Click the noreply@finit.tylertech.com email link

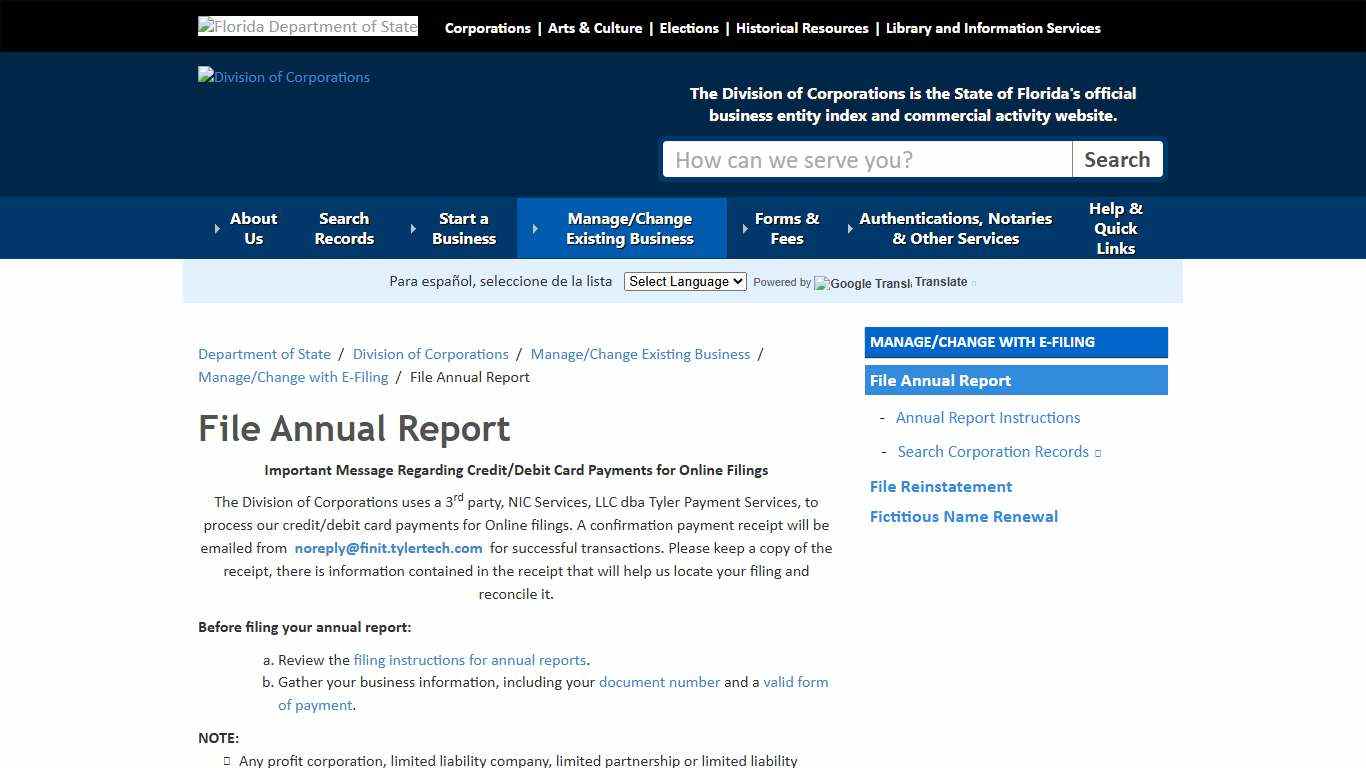pyautogui.click(x=388, y=548)
